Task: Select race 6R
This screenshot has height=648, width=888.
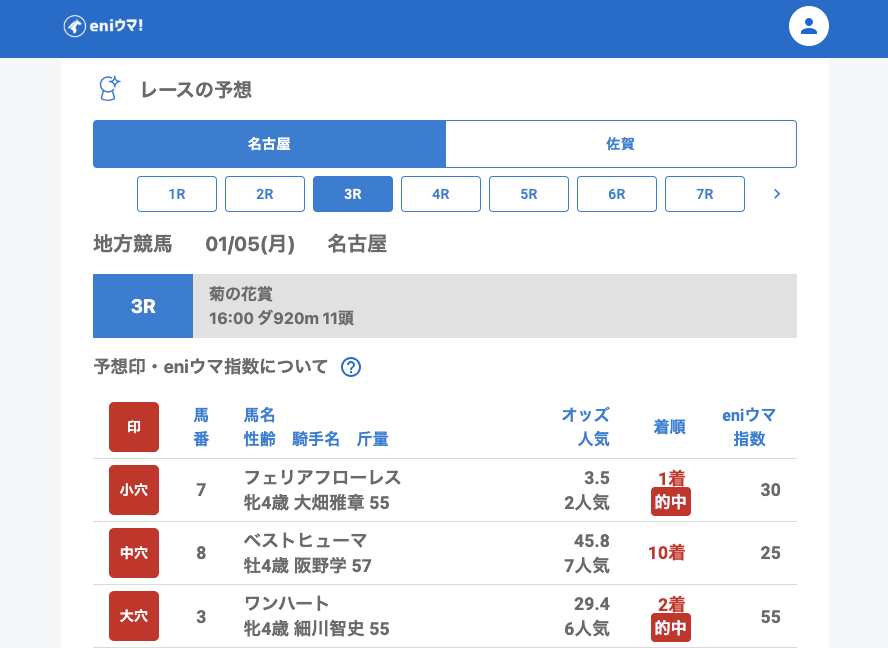Action: point(617,194)
